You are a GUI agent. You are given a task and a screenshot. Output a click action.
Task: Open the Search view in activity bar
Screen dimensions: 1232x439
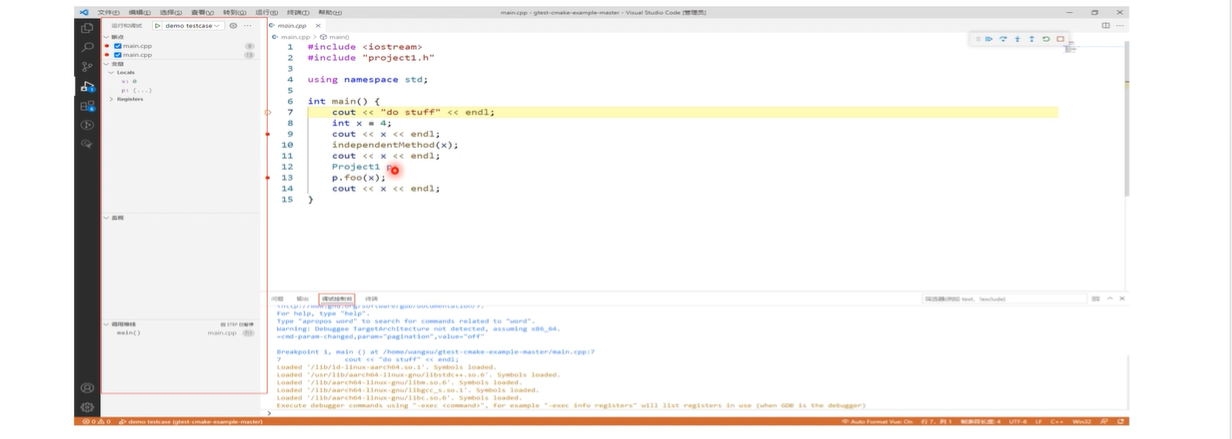pyautogui.click(x=87, y=47)
